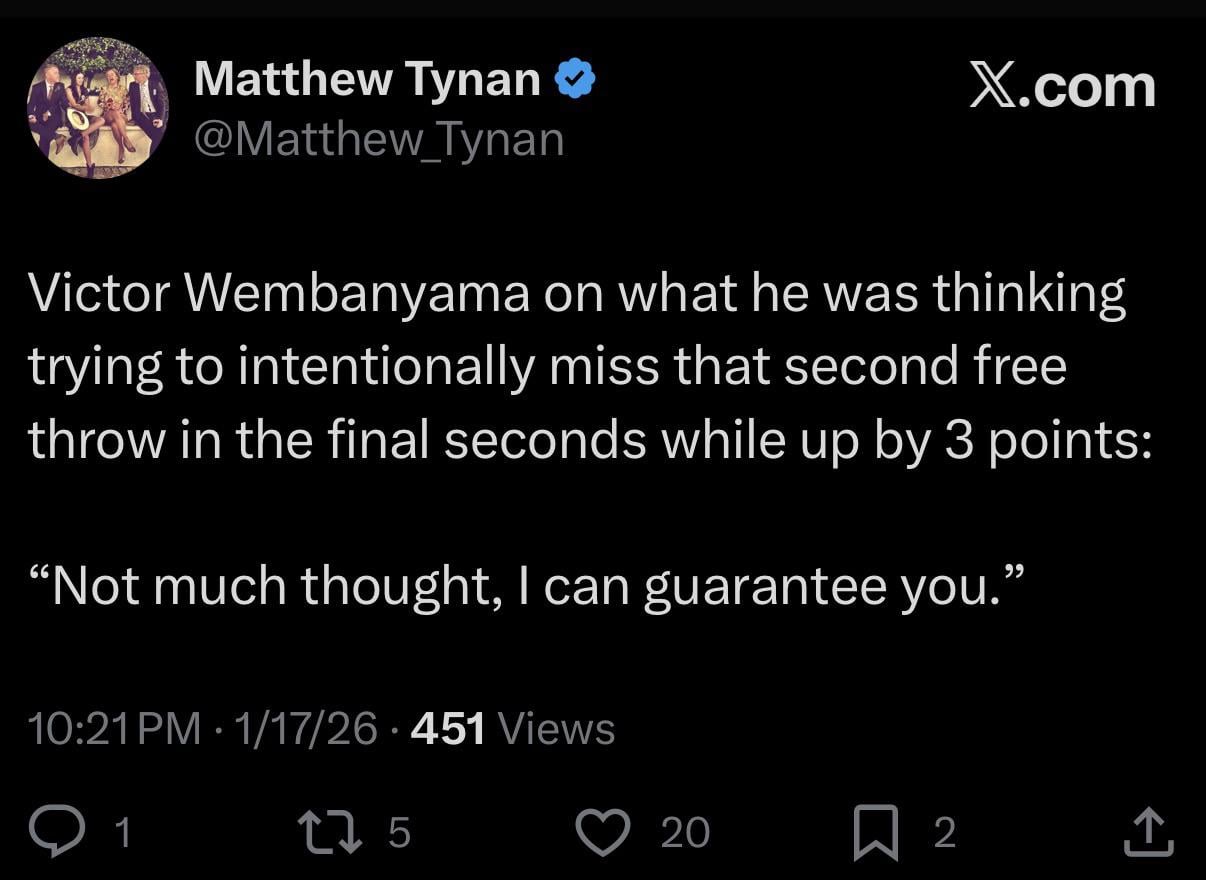1206x880 pixels.
Task: Open the share icon on the far right
Action: (x=1148, y=831)
